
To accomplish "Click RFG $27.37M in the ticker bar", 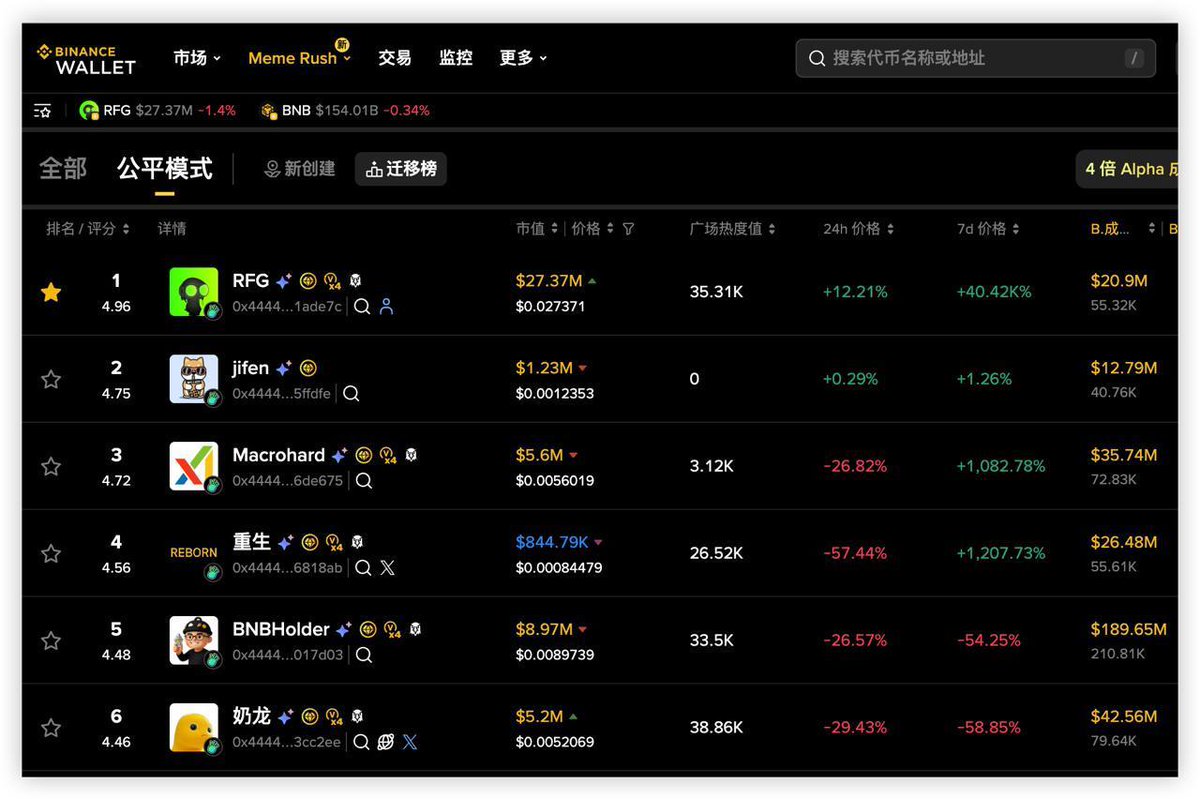I will [157, 111].
